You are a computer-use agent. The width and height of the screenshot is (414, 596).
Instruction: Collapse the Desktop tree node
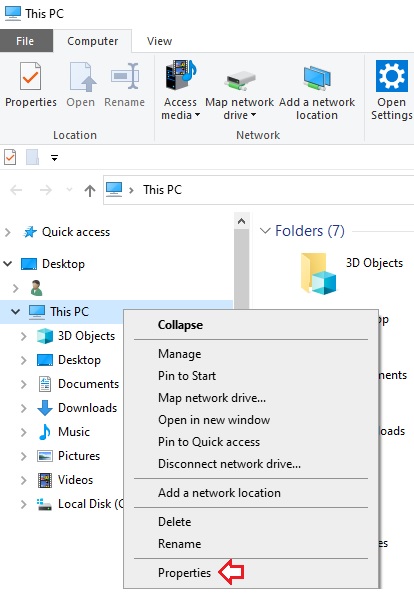point(8,263)
